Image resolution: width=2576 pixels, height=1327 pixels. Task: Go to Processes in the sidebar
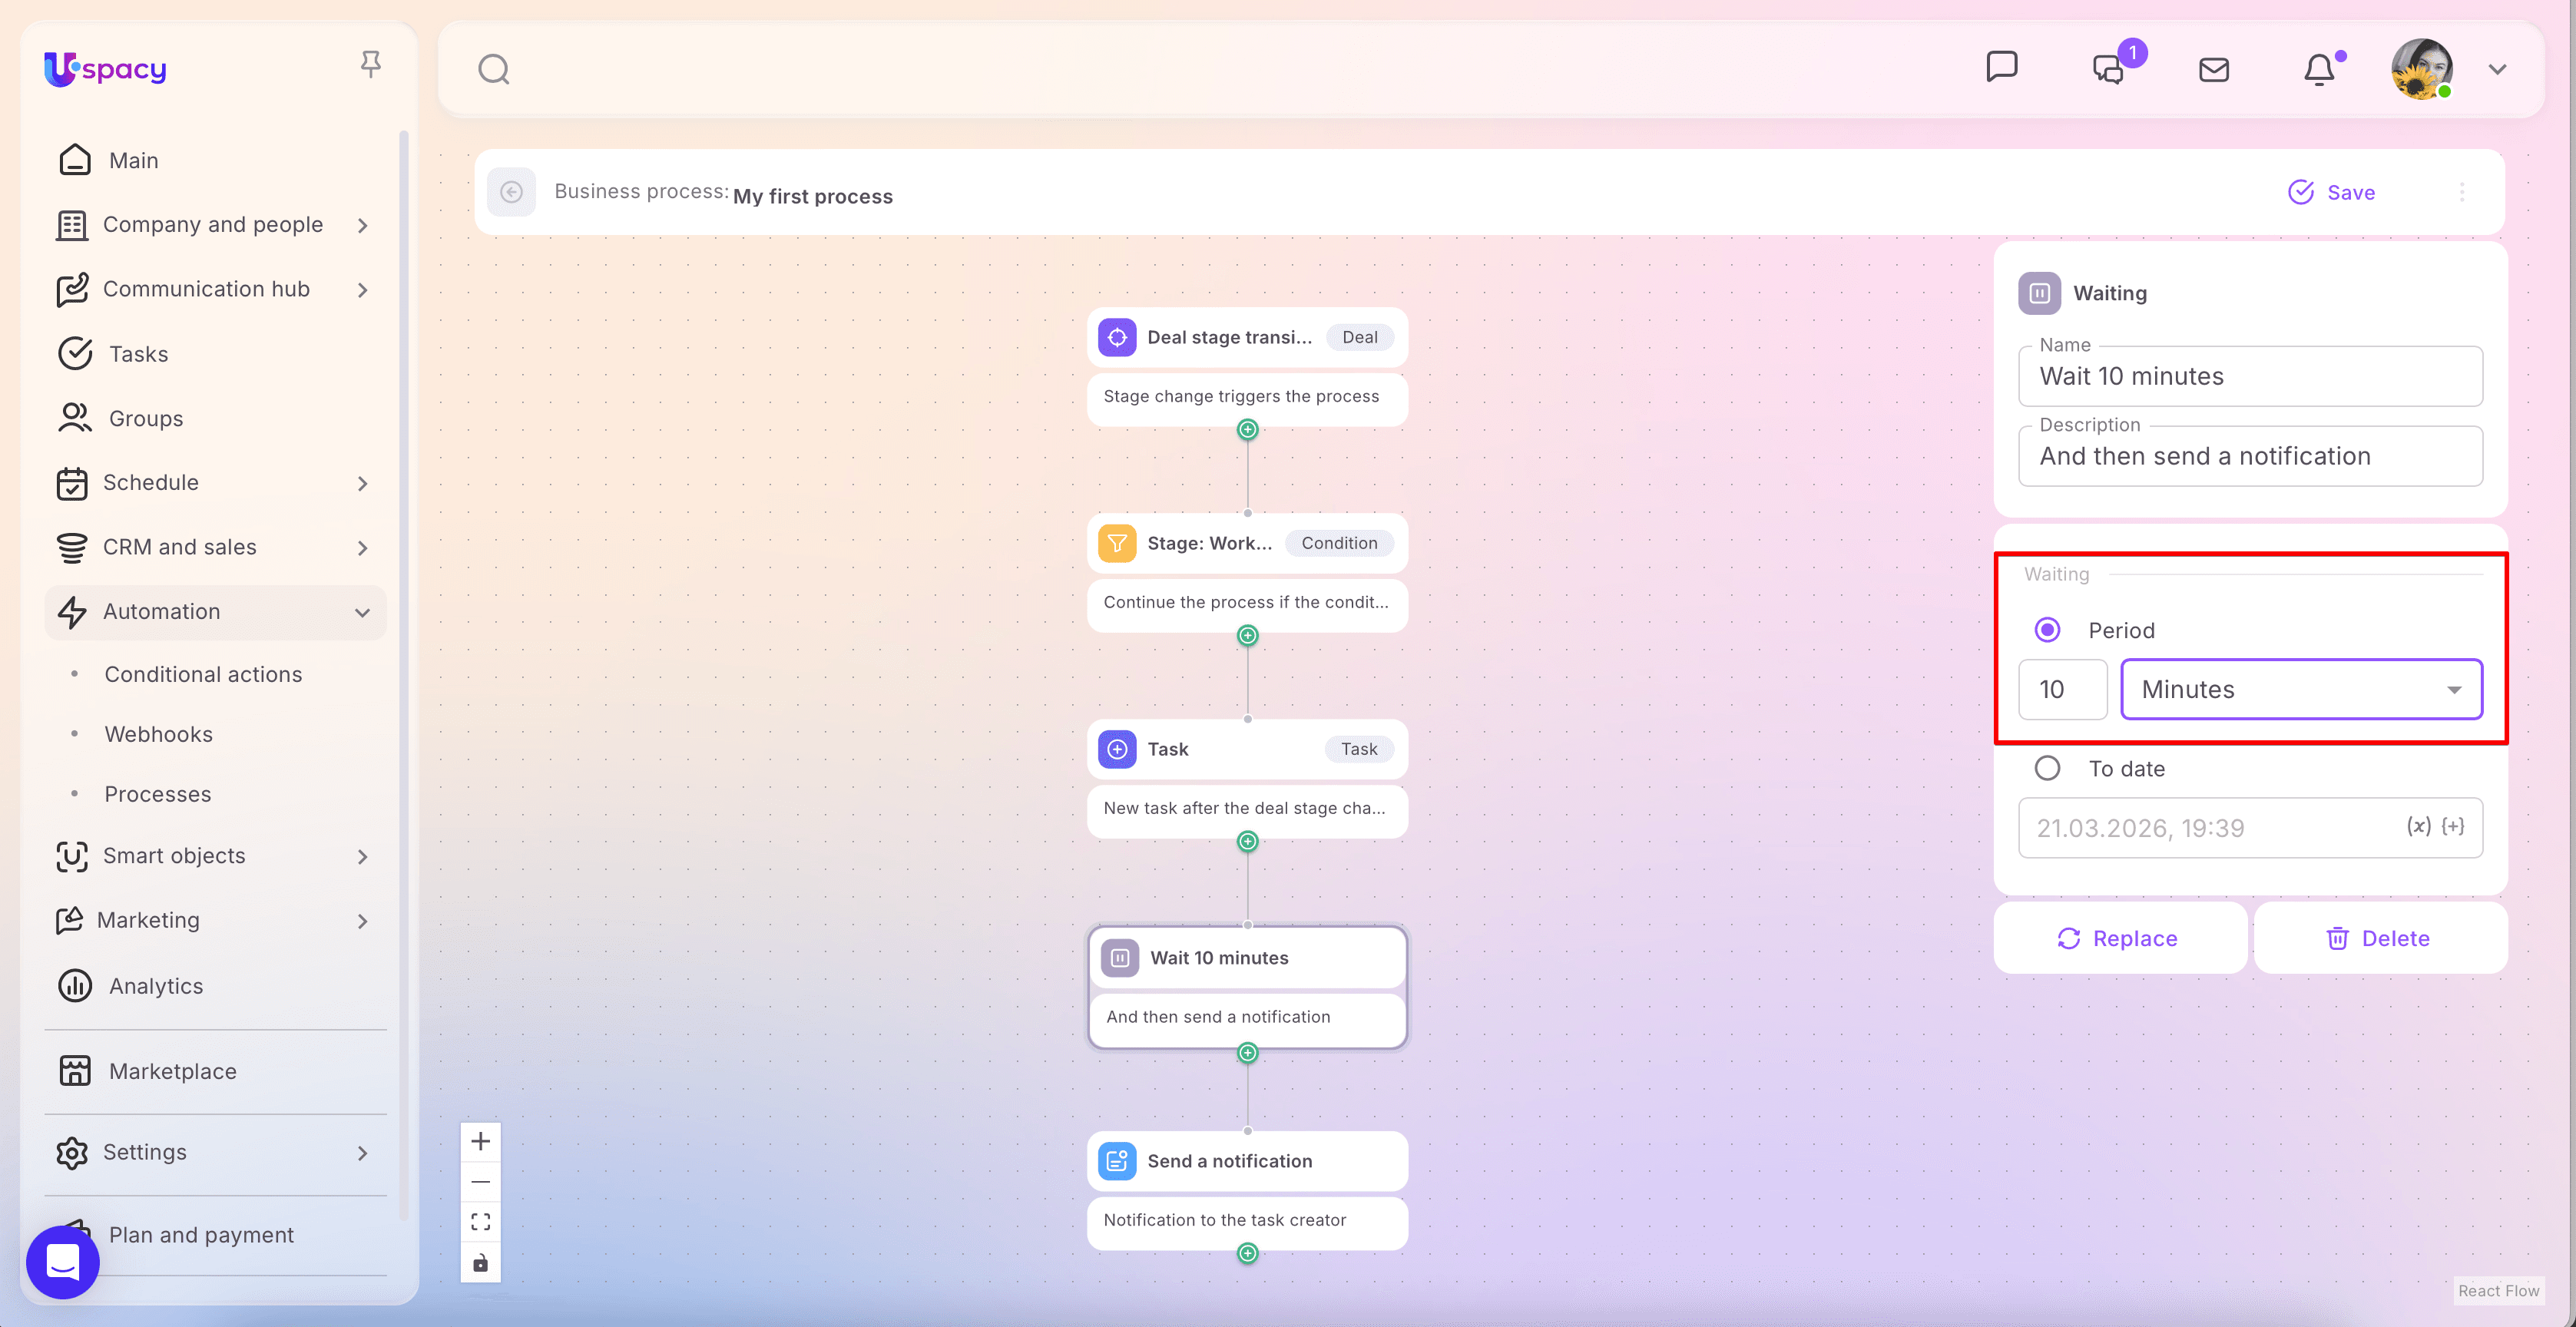[x=158, y=794]
